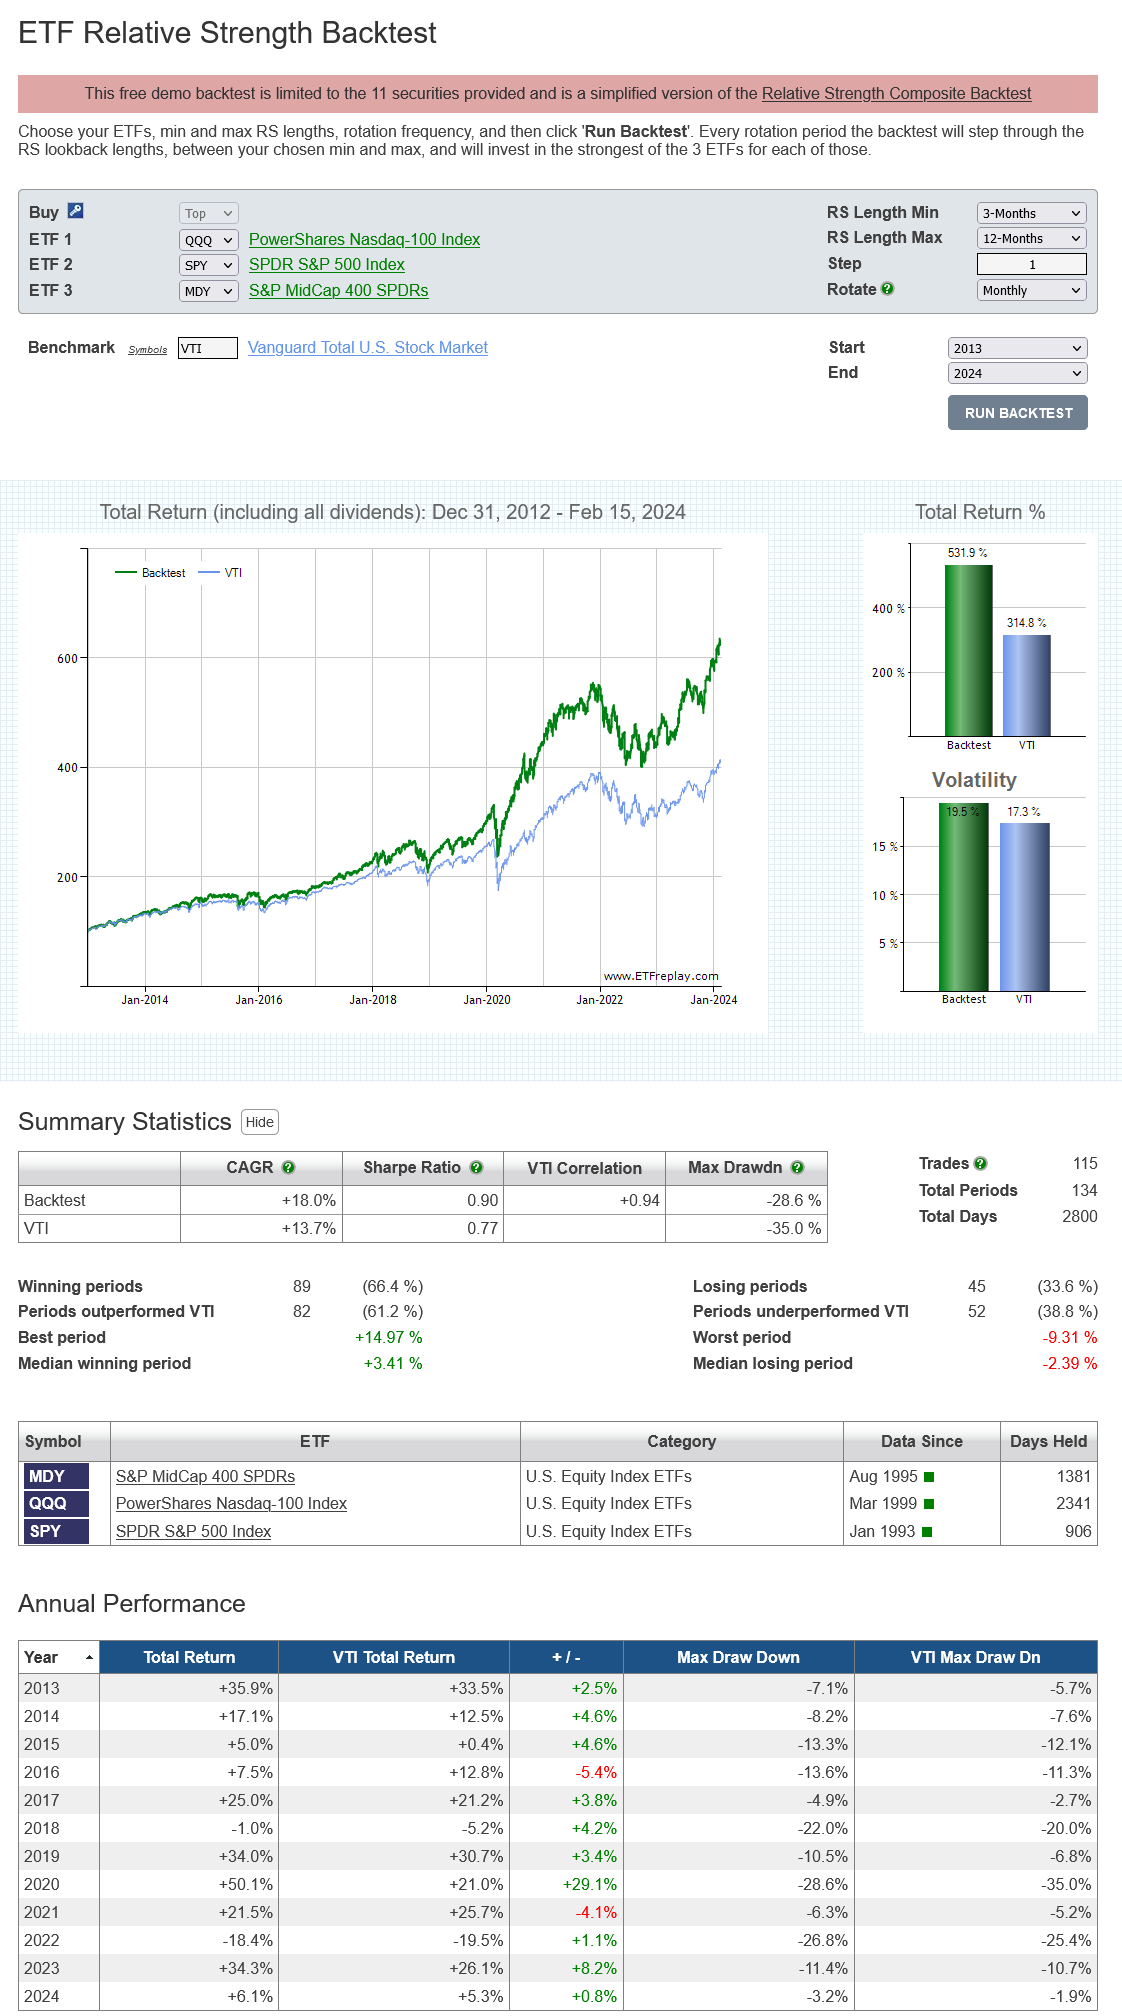Click the Sharpe Ratio help icon
Screen dimensions: 1122x2016
pyautogui.click(x=476, y=1167)
